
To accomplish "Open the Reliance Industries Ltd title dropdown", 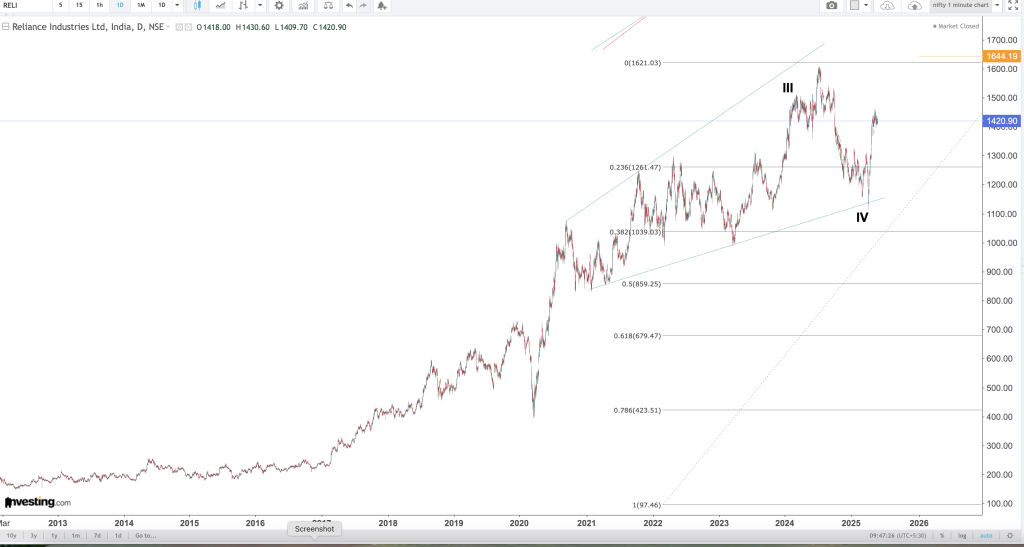I will [168, 27].
